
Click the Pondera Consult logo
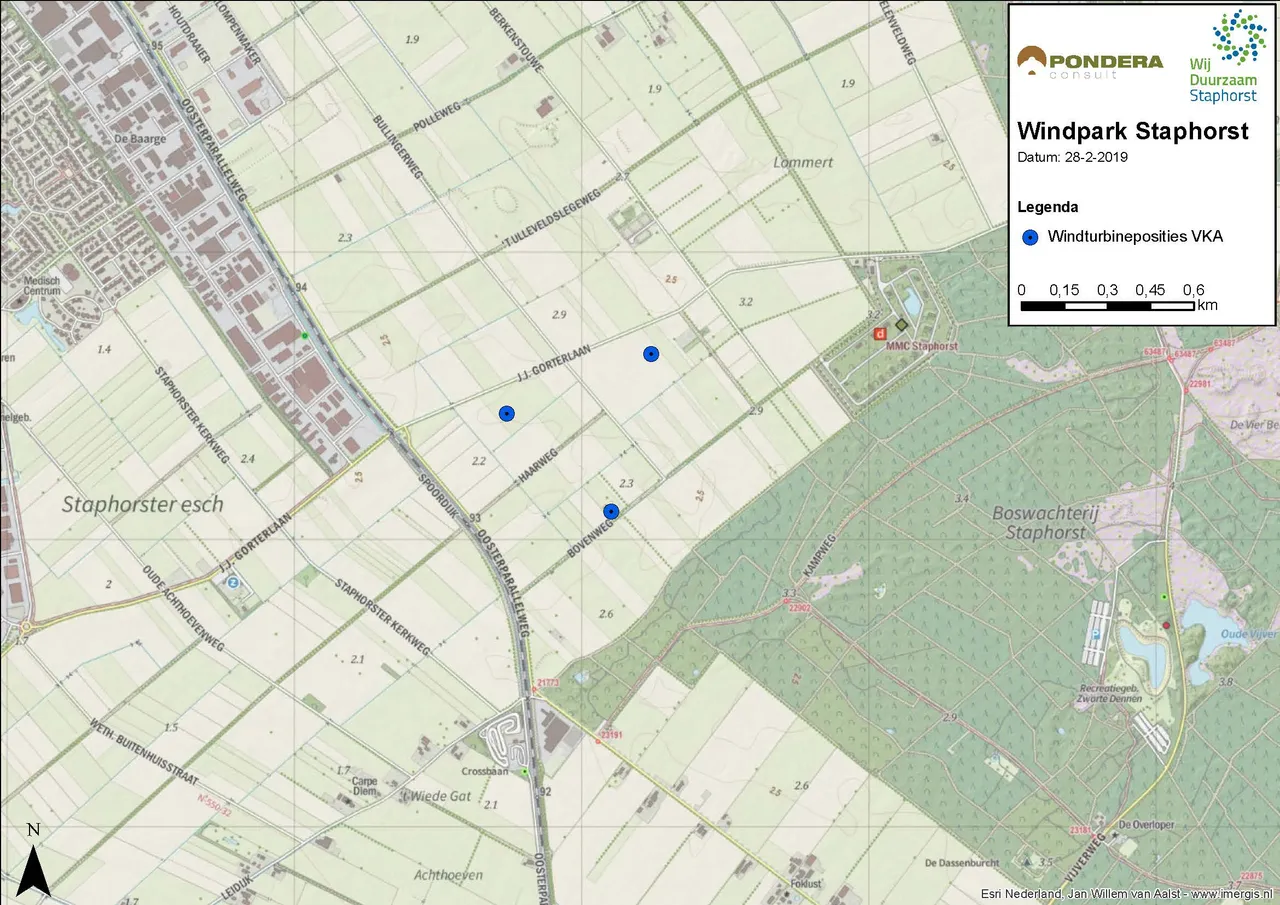[1089, 64]
